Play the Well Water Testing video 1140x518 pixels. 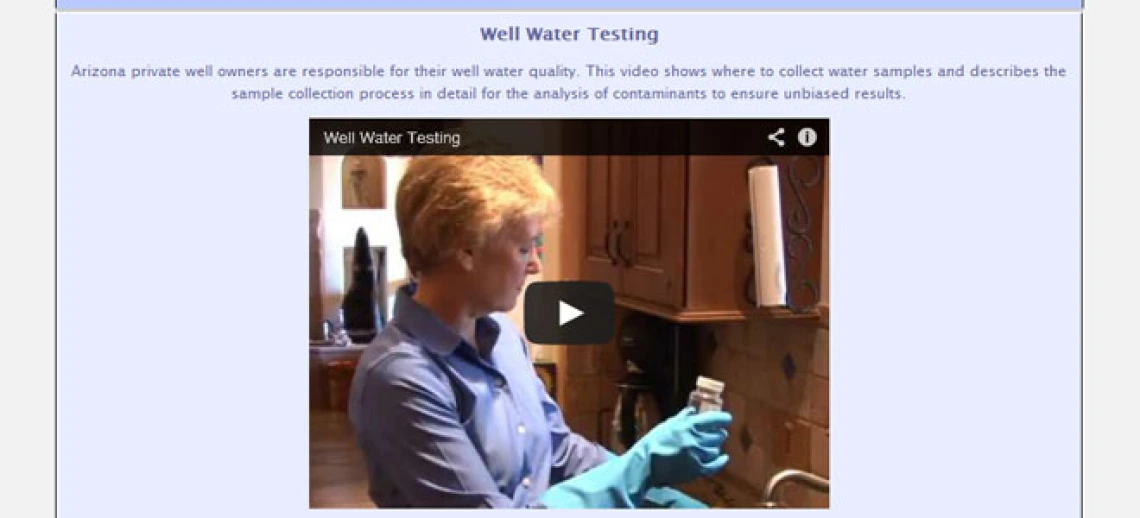coord(569,313)
